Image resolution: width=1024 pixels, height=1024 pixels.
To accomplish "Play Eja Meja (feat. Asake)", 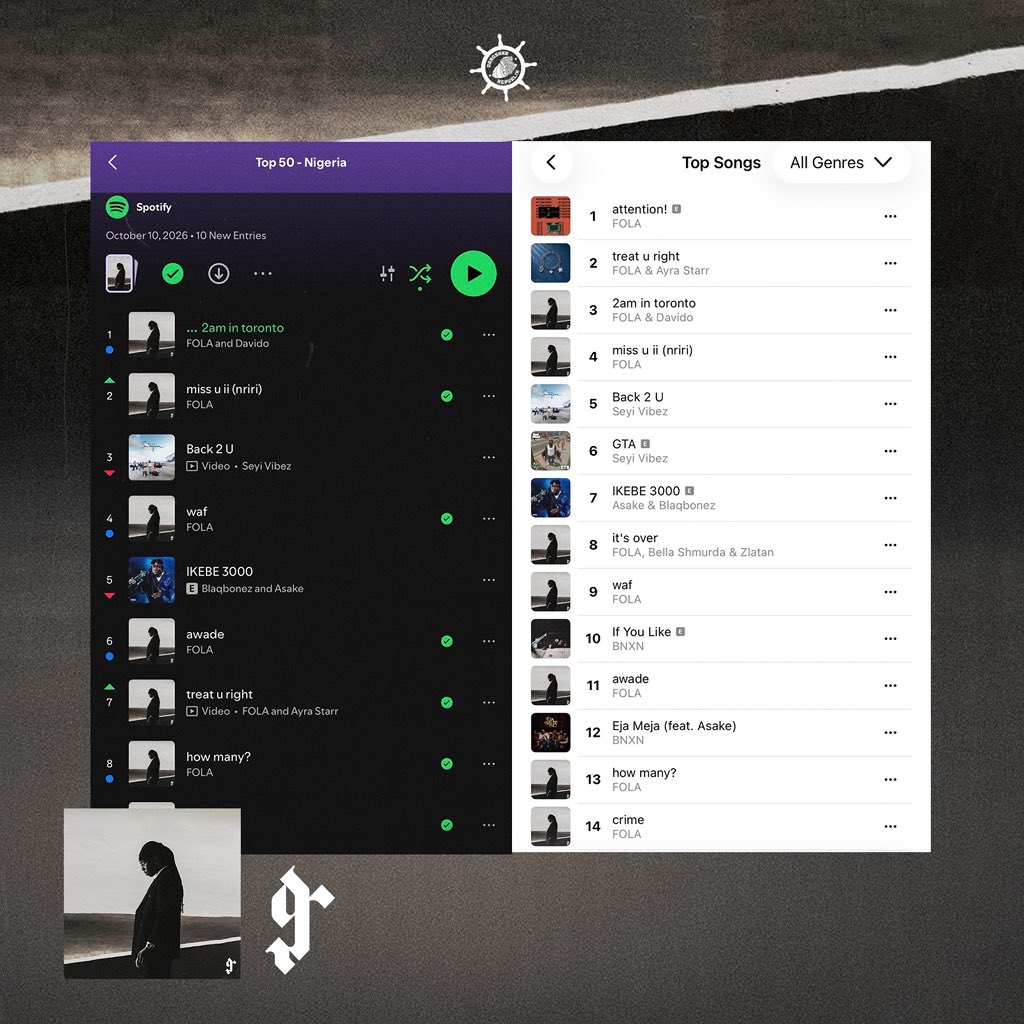I will [721, 733].
